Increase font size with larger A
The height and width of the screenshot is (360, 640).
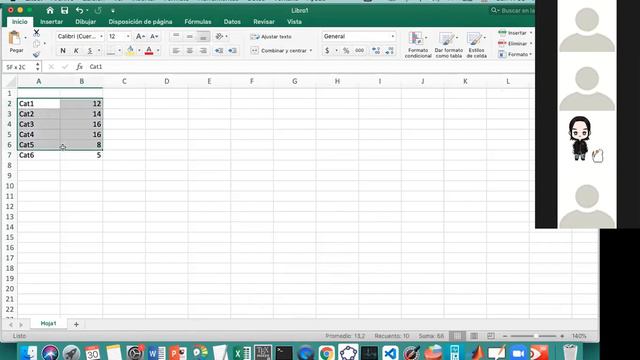coord(139,36)
